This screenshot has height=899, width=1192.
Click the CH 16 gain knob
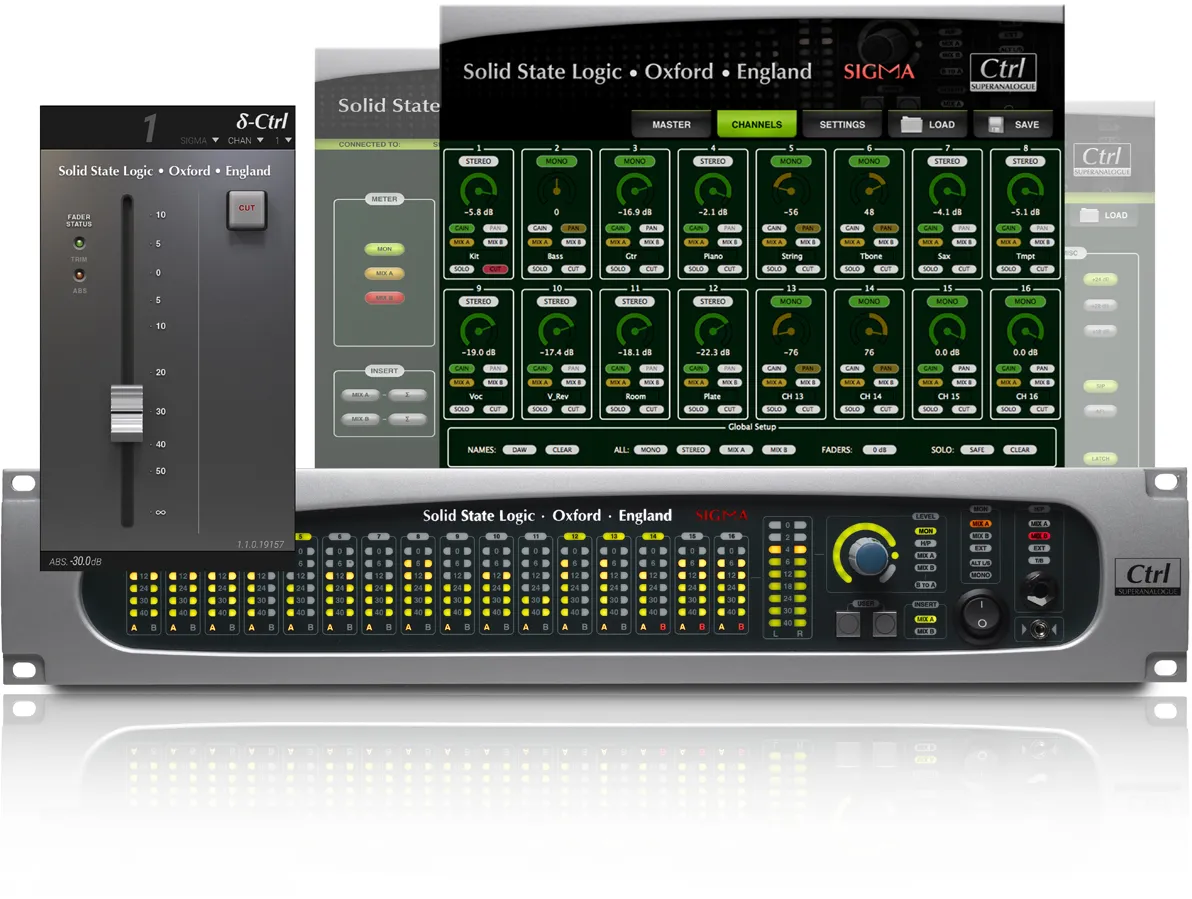pyautogui.click(x=1026, y=329)
